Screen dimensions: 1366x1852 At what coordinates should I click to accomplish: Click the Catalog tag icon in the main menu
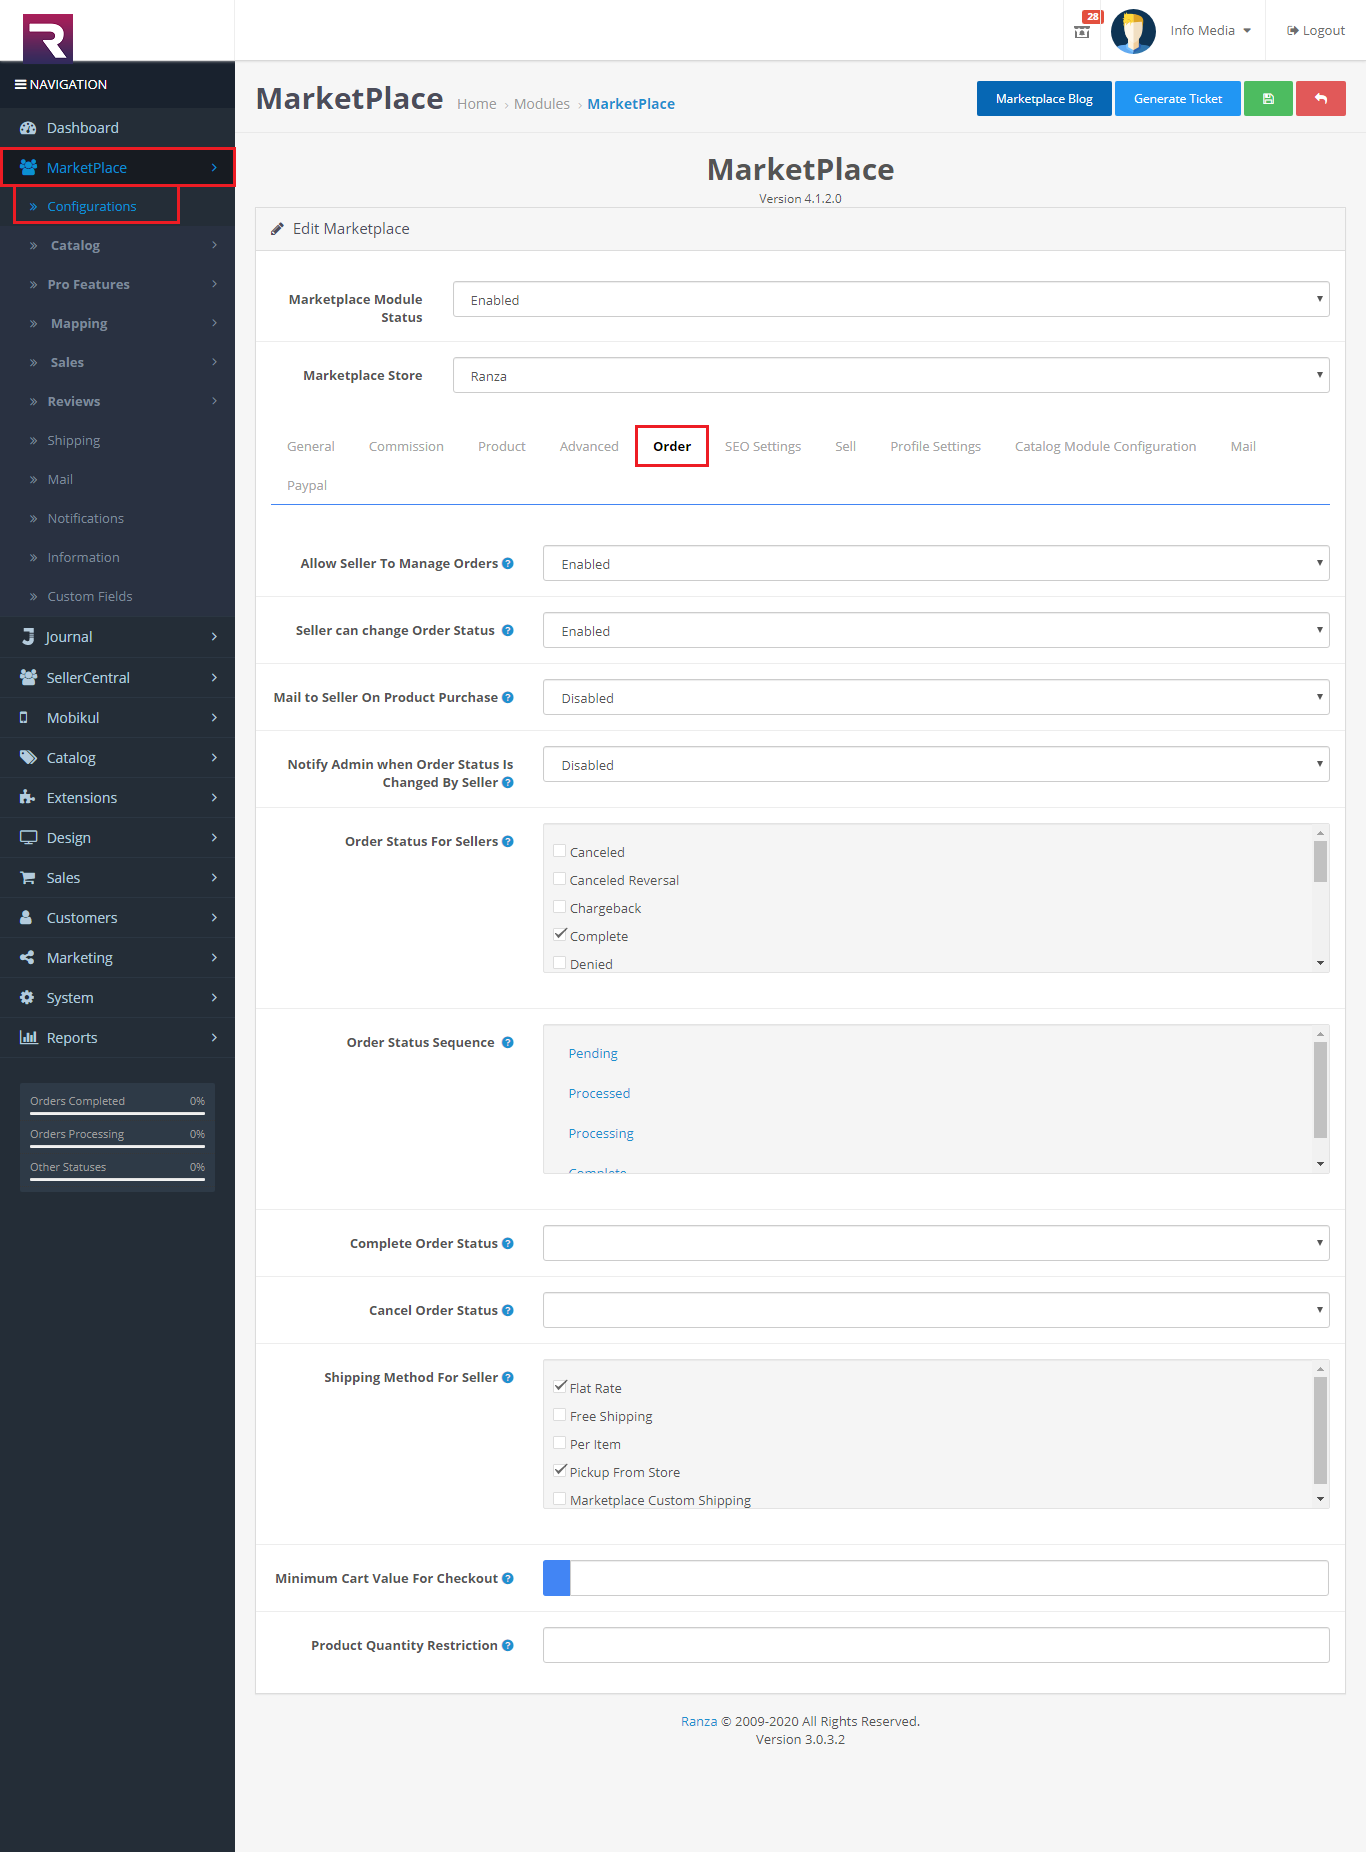(x=28, y=757)
